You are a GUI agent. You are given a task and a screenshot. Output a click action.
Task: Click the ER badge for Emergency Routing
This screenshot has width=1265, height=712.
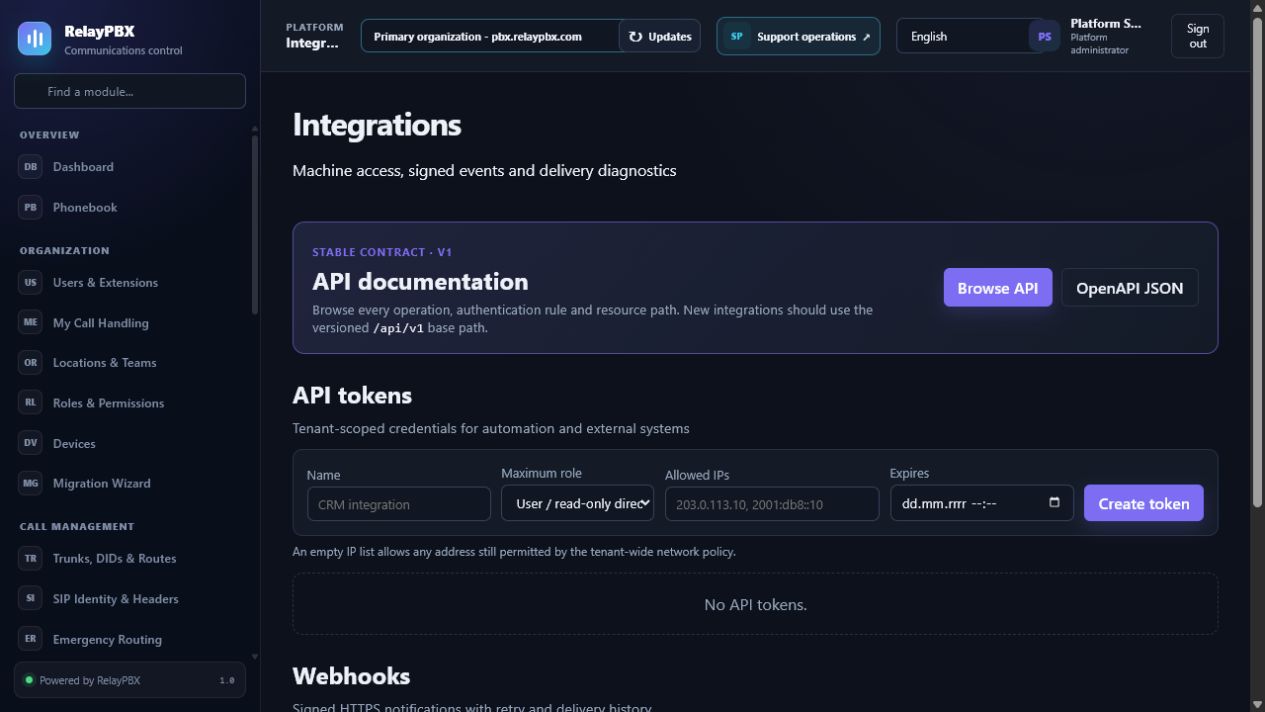[30, 639]
